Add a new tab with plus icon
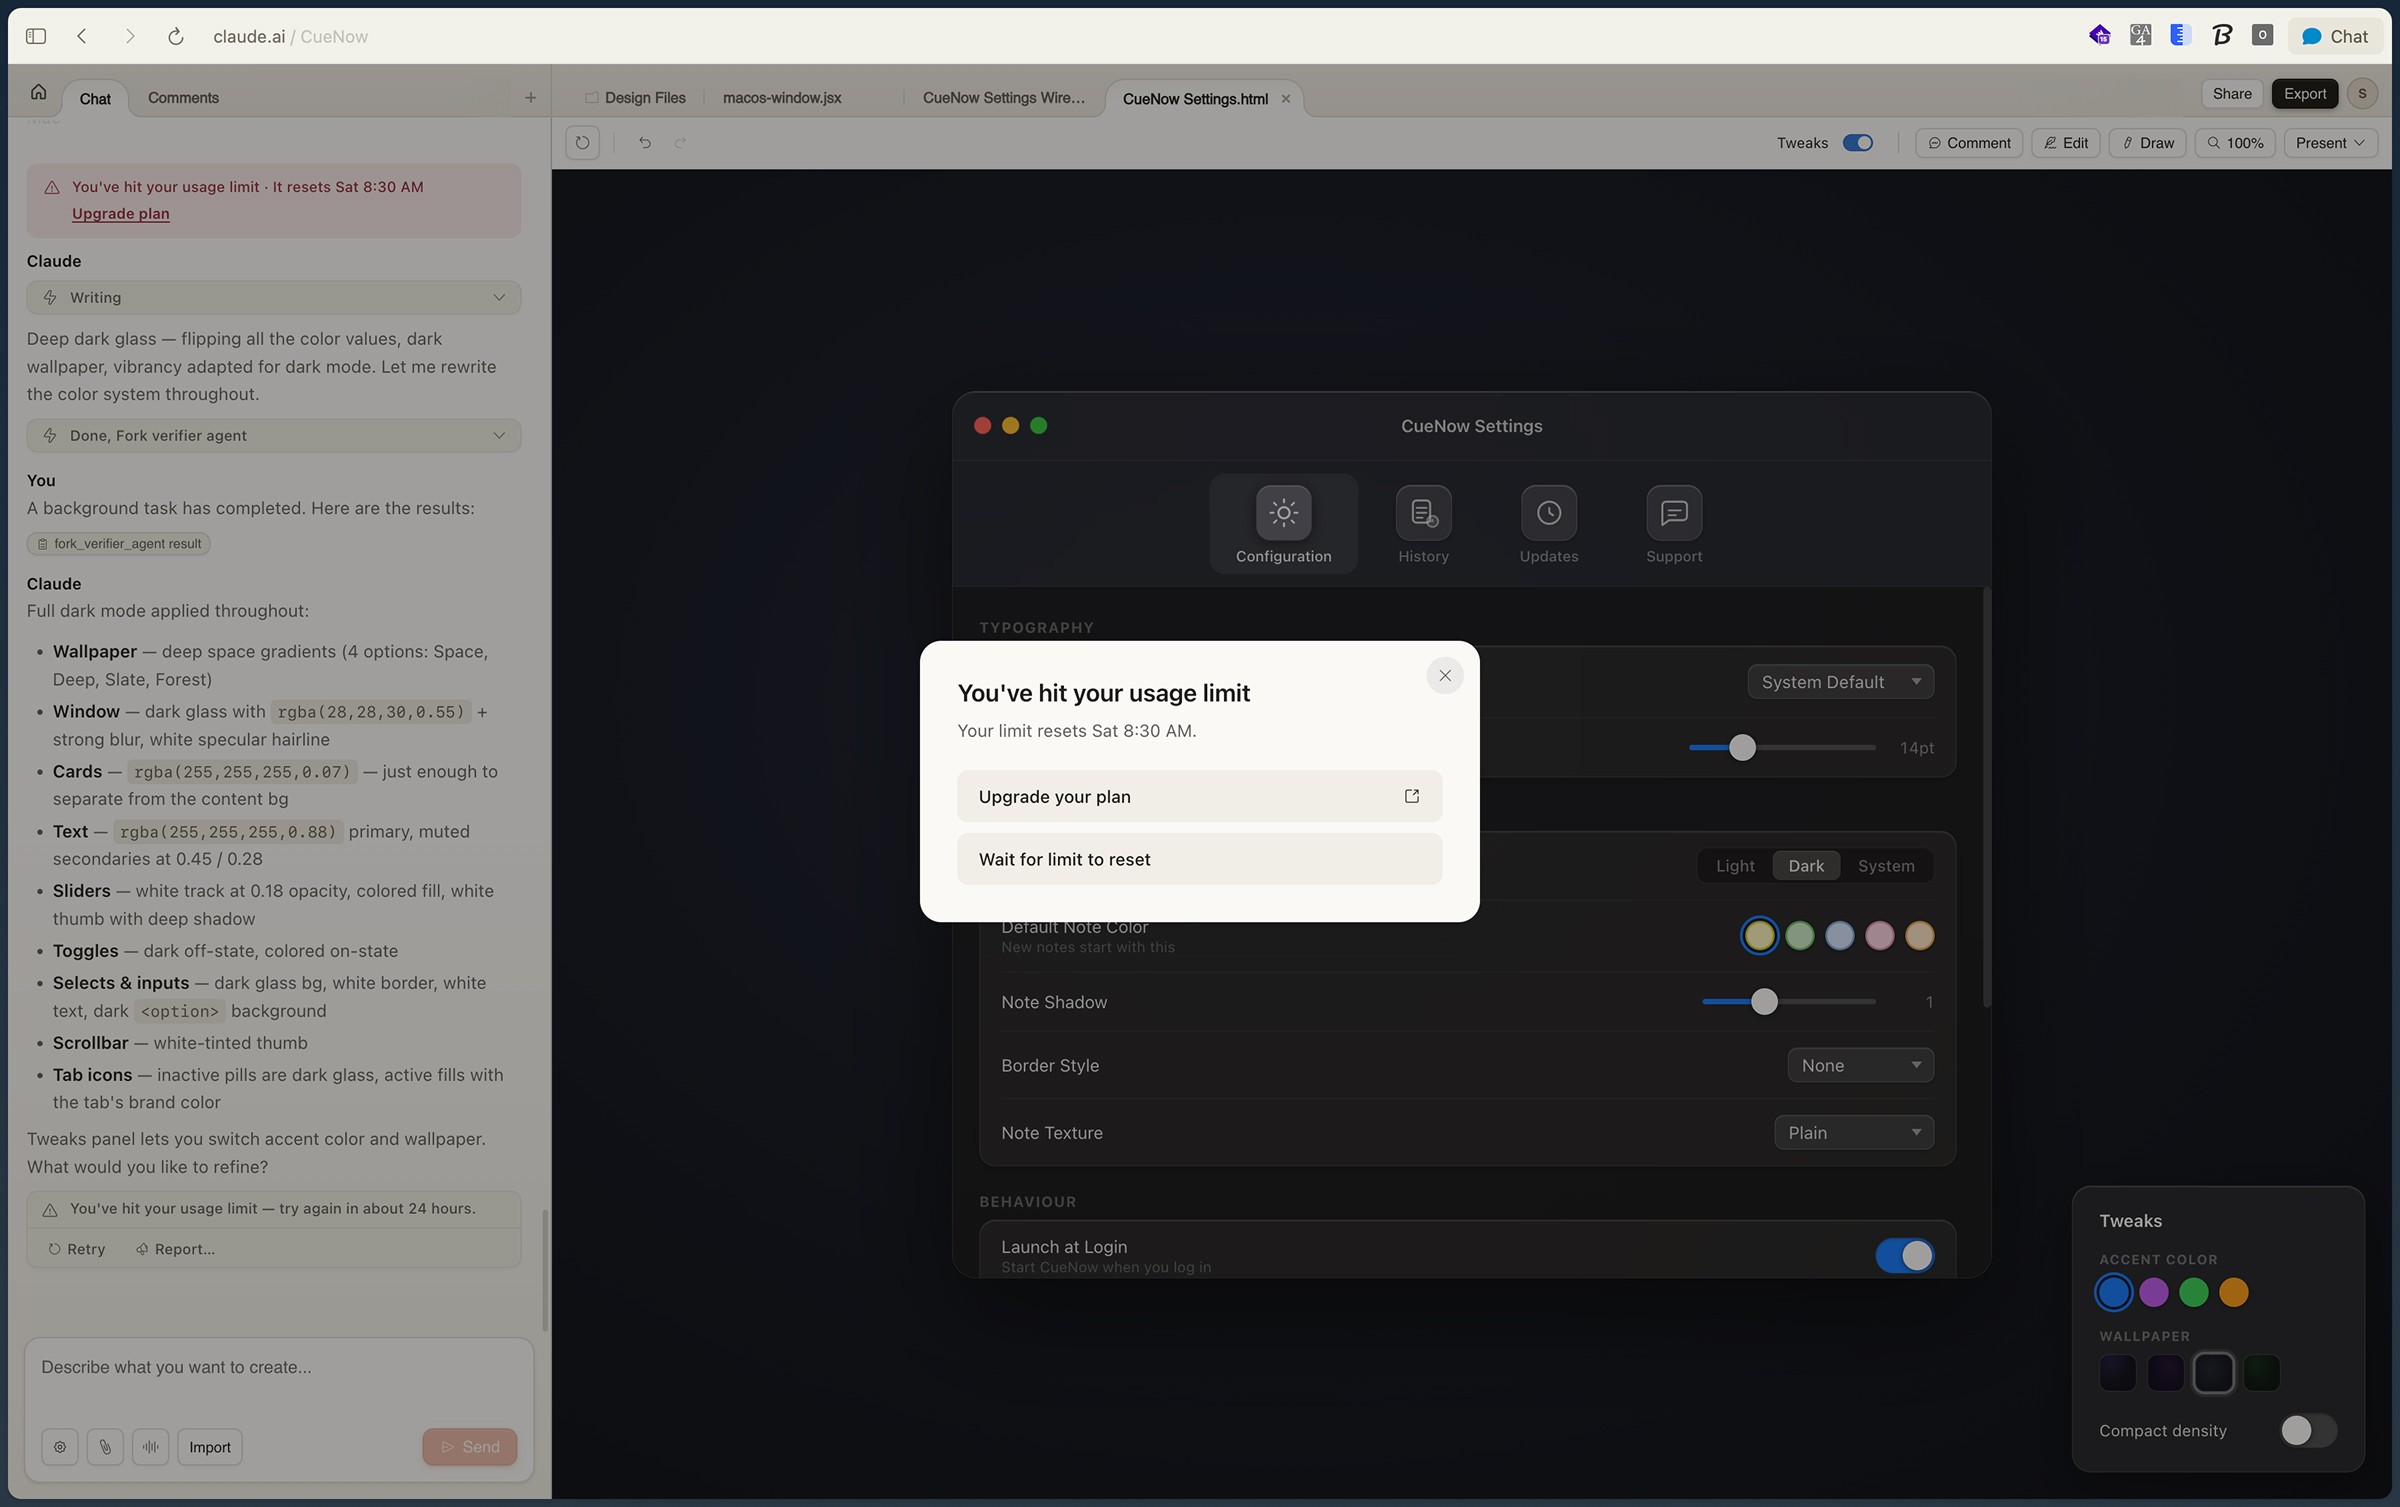The width and height of the screenshot is (2400, 1507). (x=530, y=98)
